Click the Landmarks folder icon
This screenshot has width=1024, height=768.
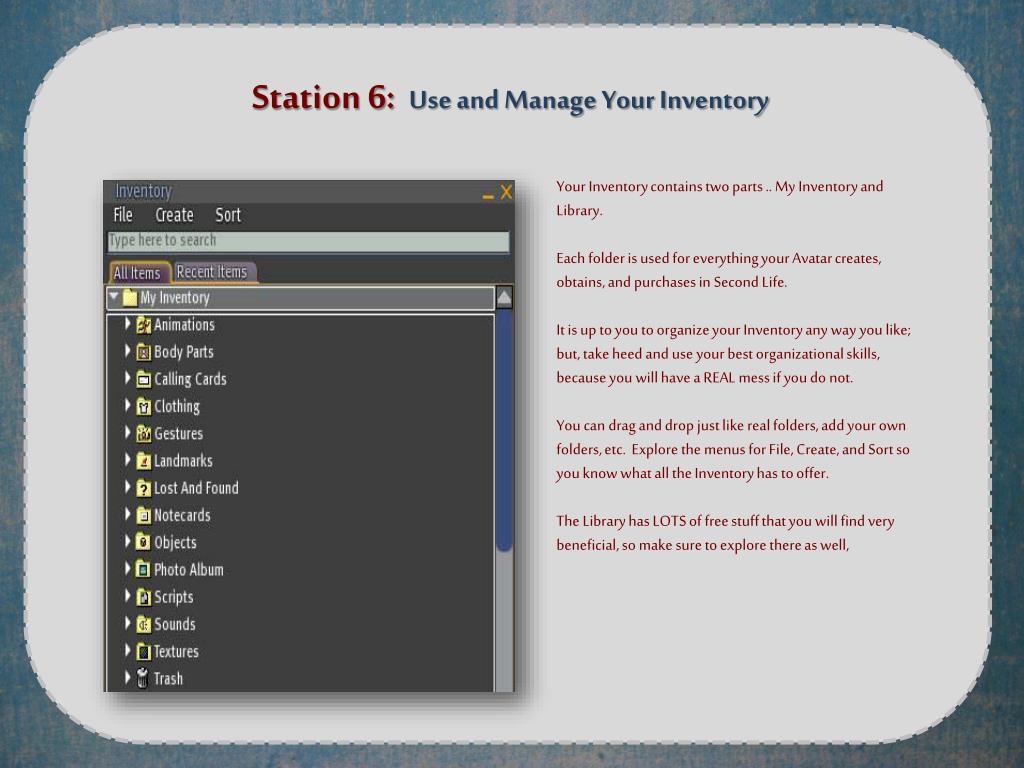pos(144,461)
